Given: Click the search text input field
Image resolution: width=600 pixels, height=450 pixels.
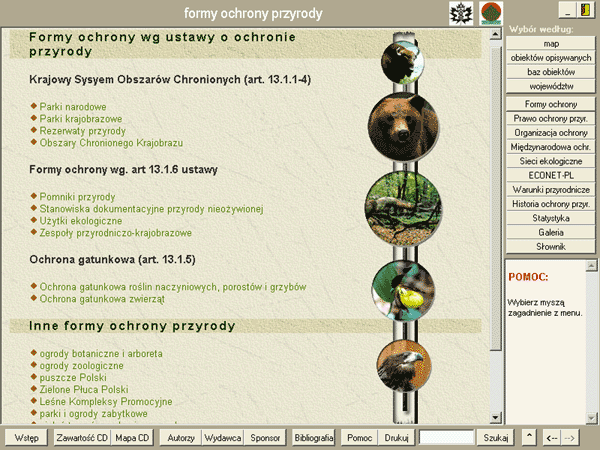Looking at the screenshot, I should coord(446,438).
